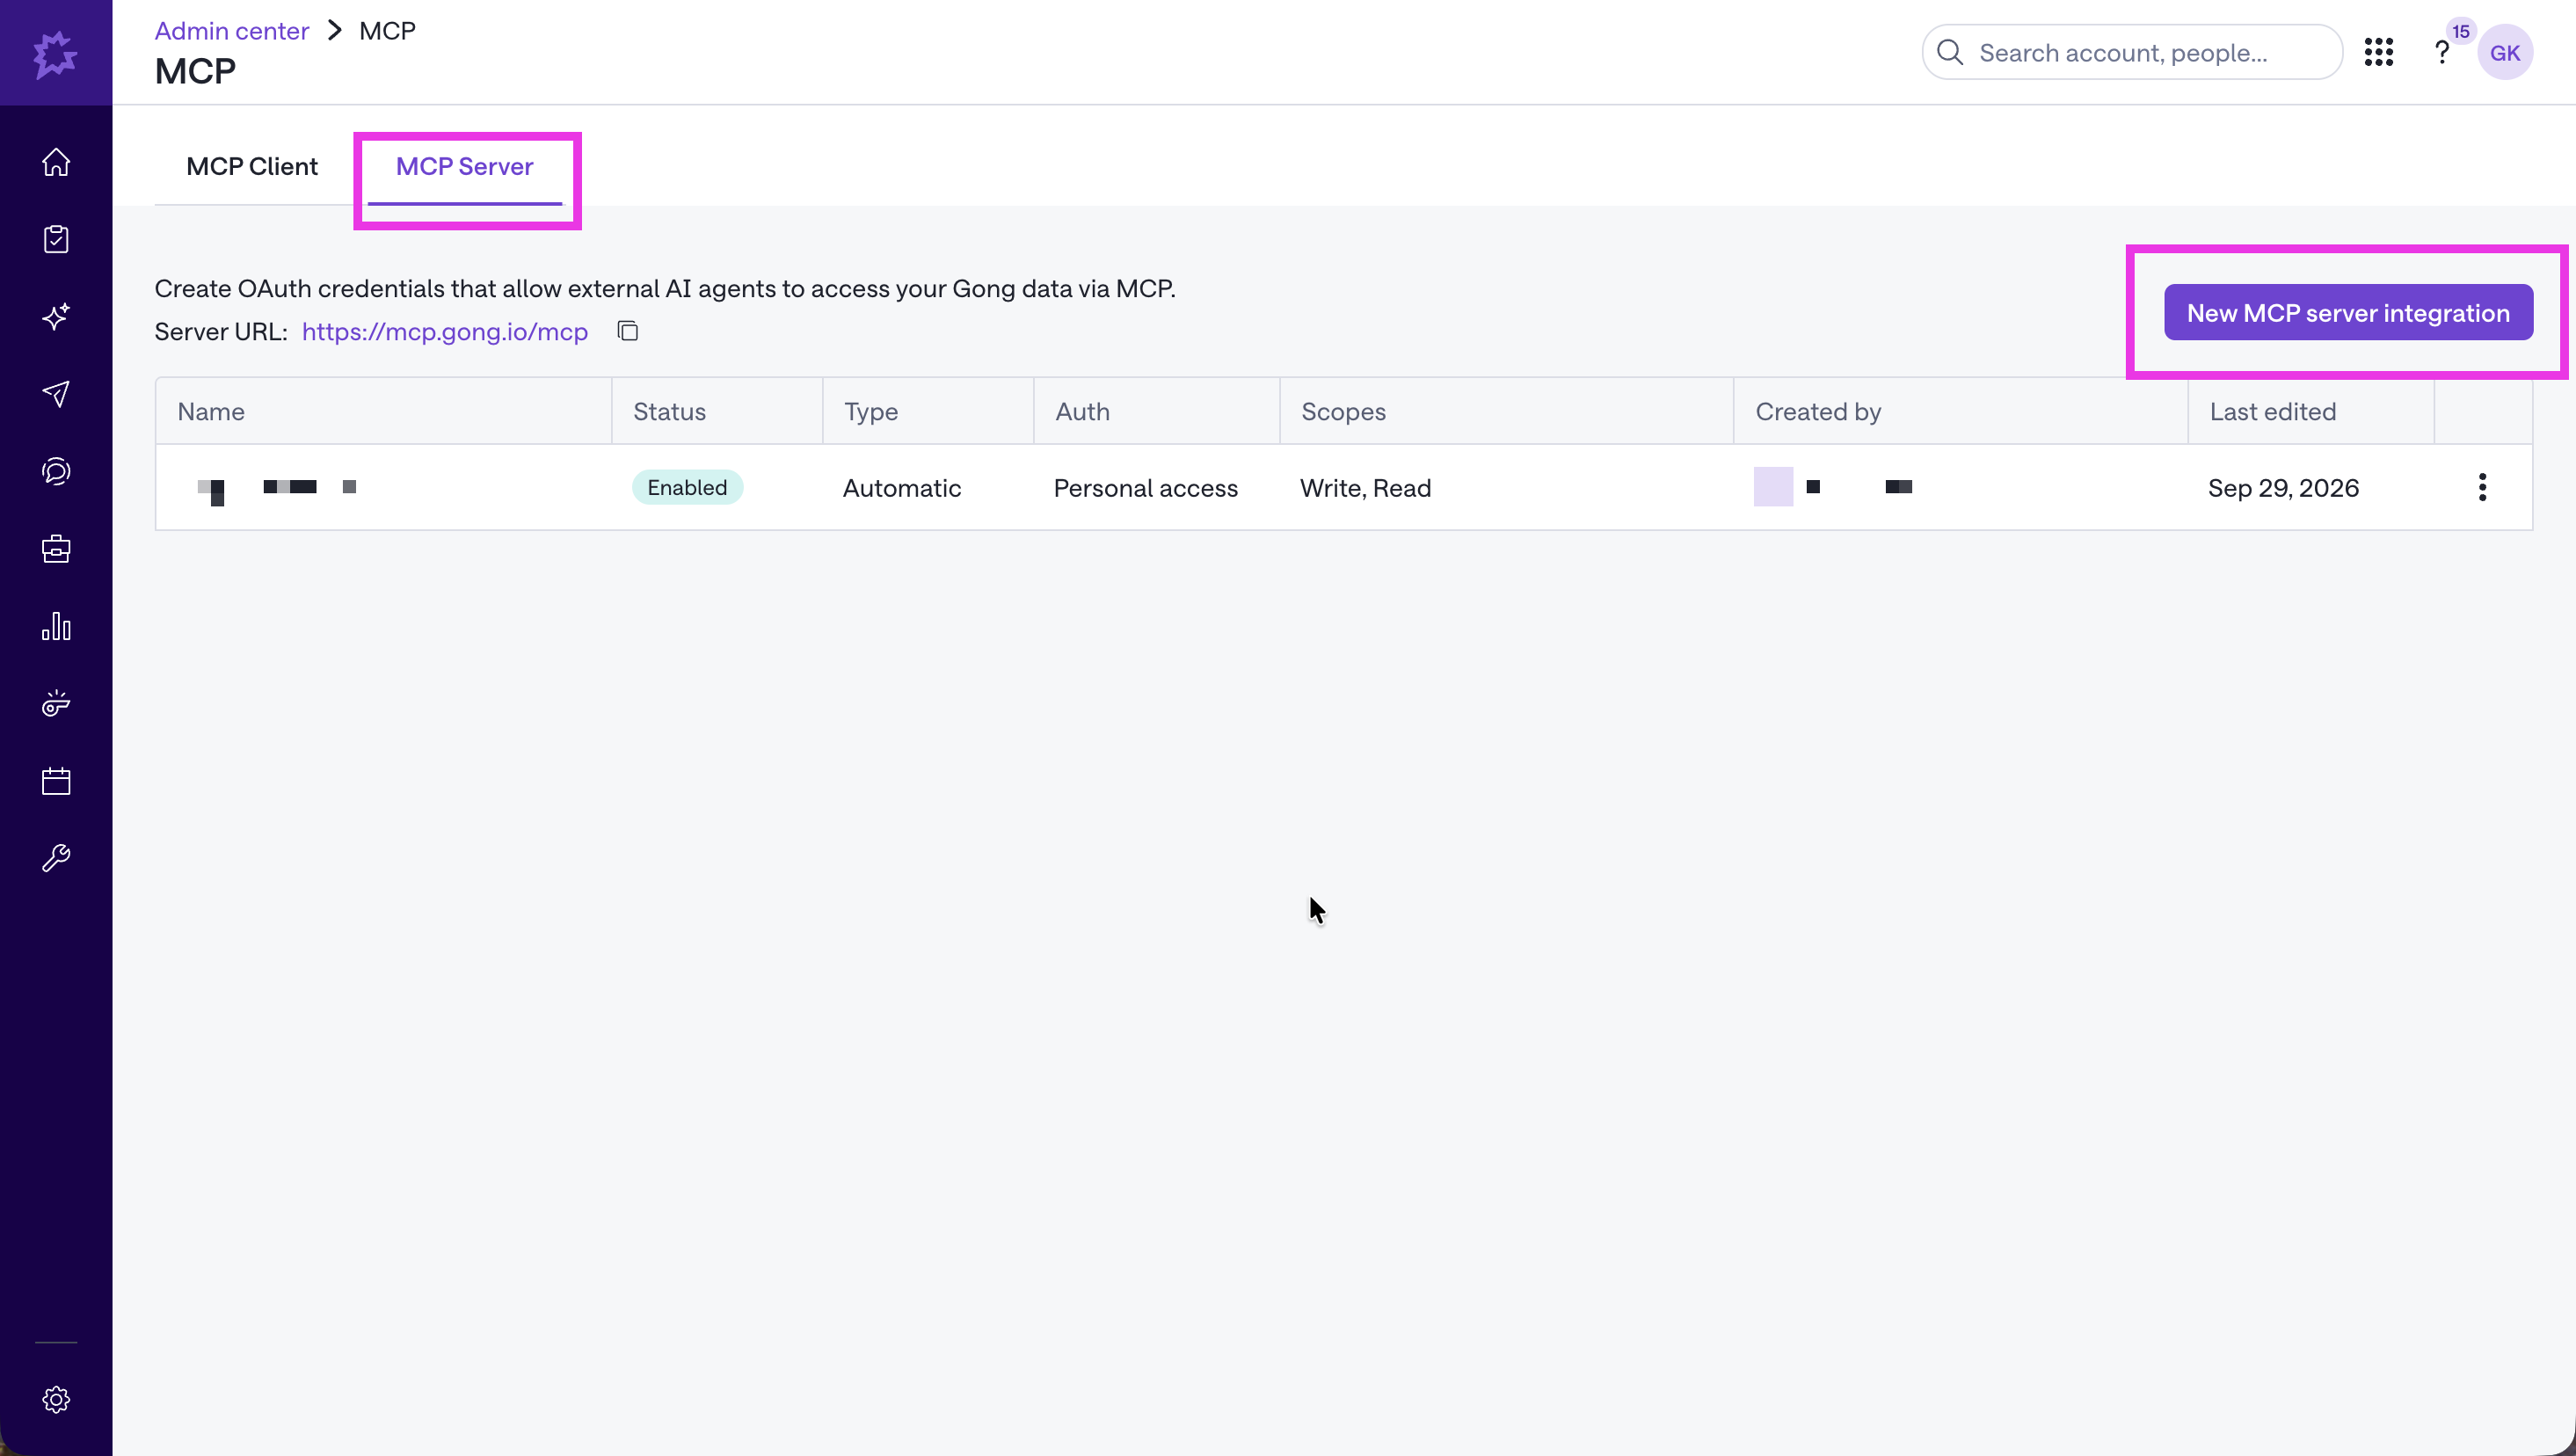The image size is (2576, 1456).
Task: Open the bar chart analytics icon
Action: click(x=56, y=626)
